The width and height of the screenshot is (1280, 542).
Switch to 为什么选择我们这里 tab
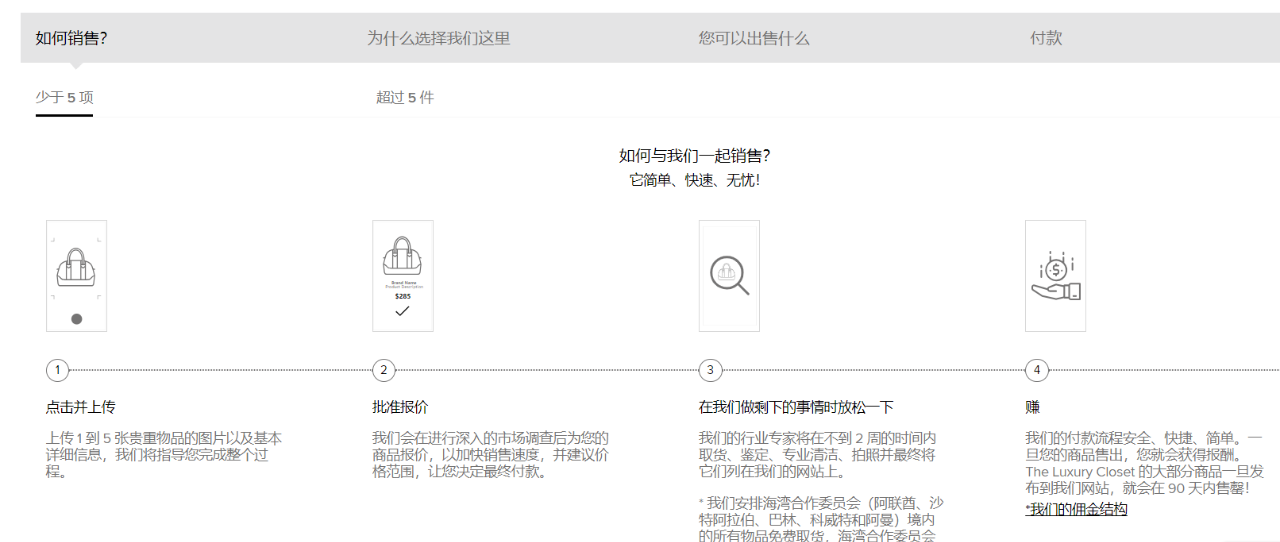tap(438, 38)
